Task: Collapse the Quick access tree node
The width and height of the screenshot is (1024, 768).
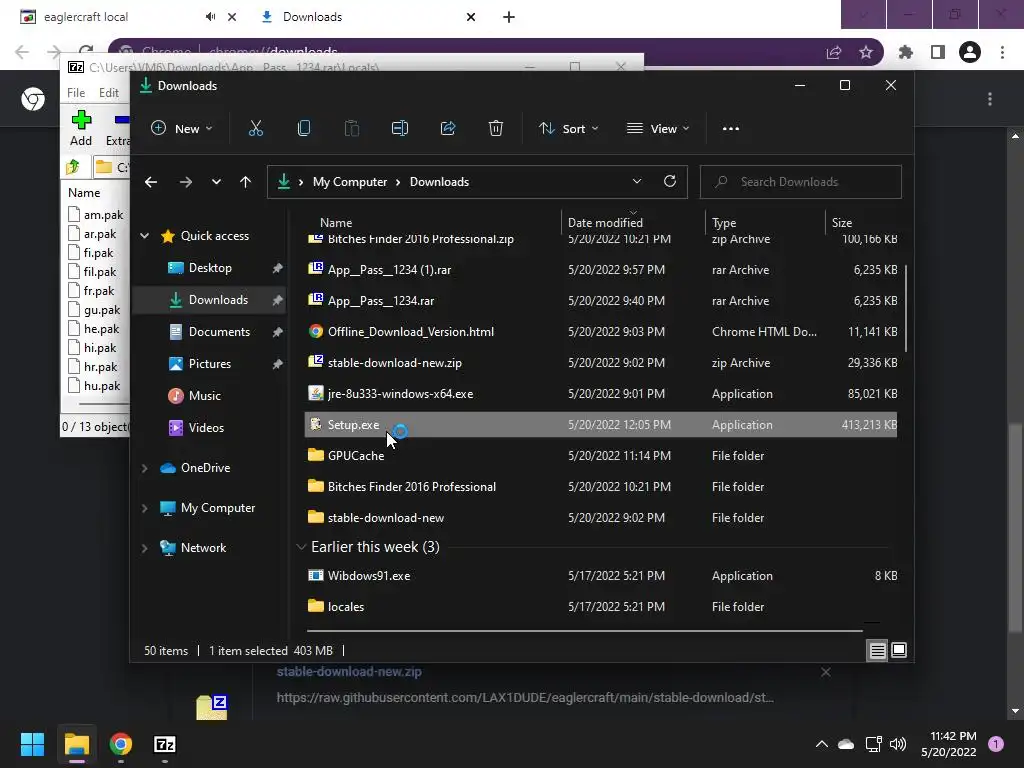Action: coord(145,236)
